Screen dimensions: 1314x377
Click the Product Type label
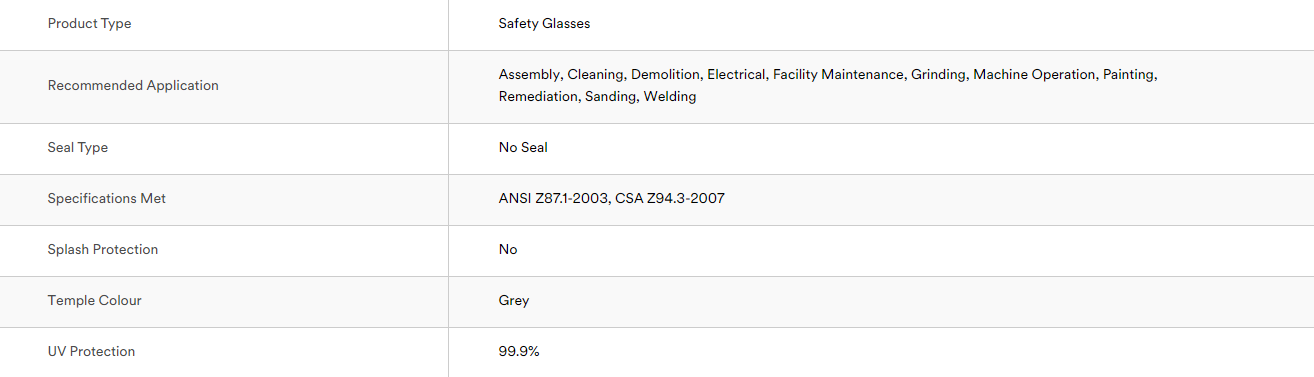pyautogui.click(x=89, y=24)
